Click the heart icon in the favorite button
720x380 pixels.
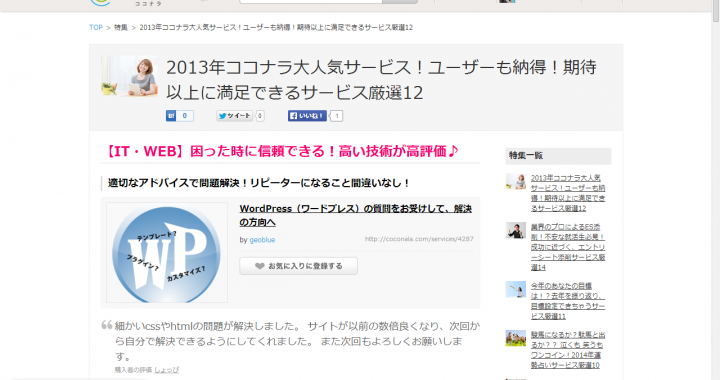point(259,266)
